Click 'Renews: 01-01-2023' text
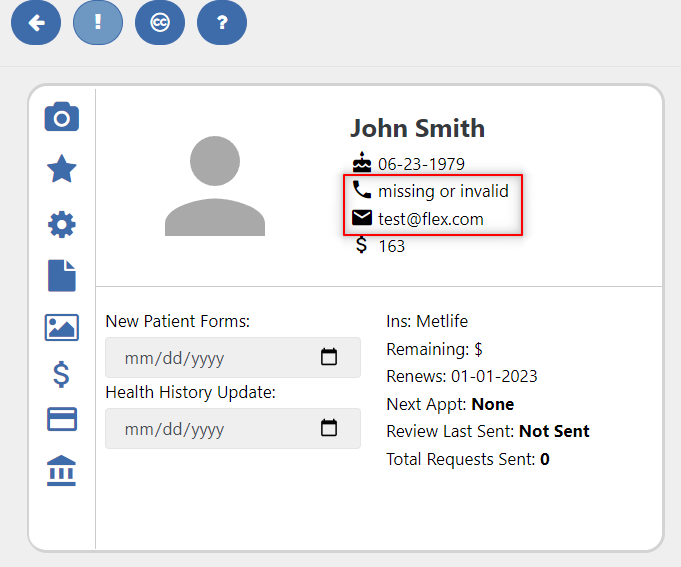The image size is (681, 567). 462,376
